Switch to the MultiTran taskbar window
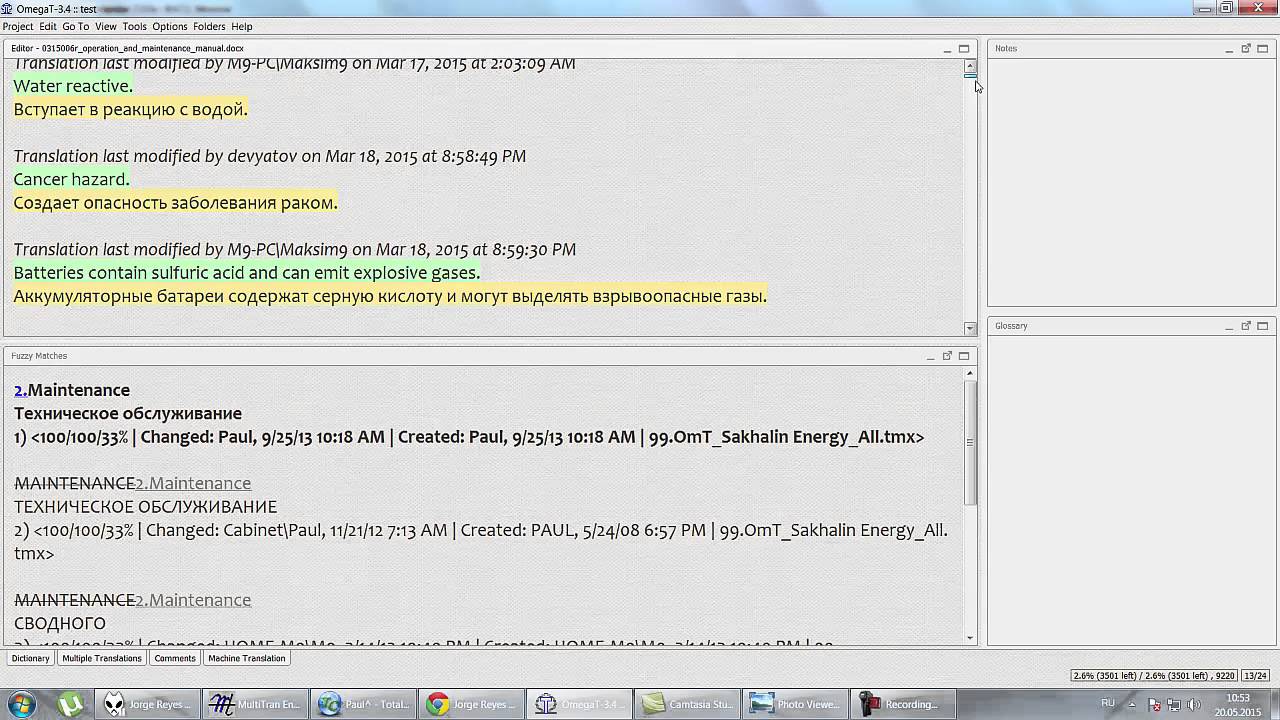Viewport: 1280px width, 720px height. 255,704
